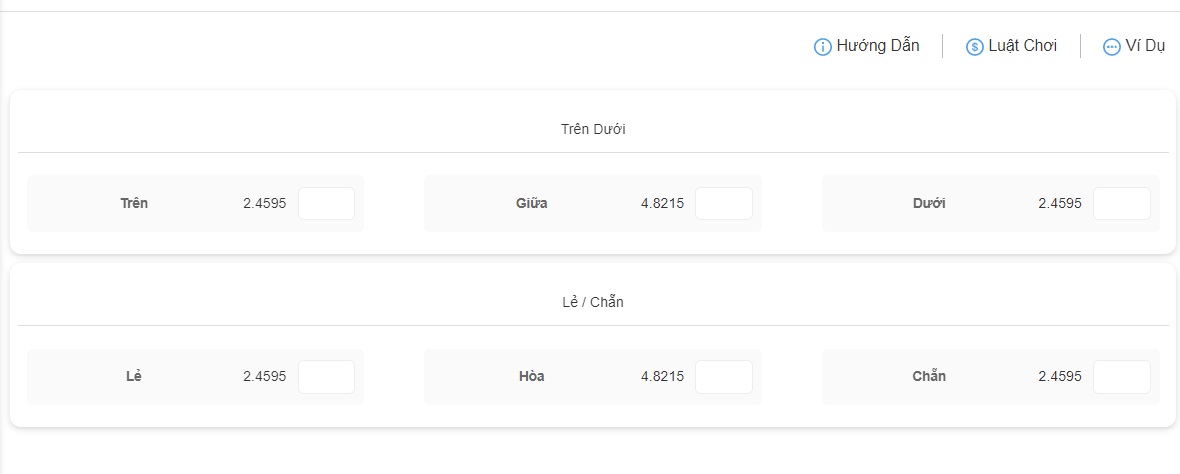The image size is (1180, 474).
Task: Focus the bet amount field for Hòa
Action: pyautogui.click(x=724, y=376)
